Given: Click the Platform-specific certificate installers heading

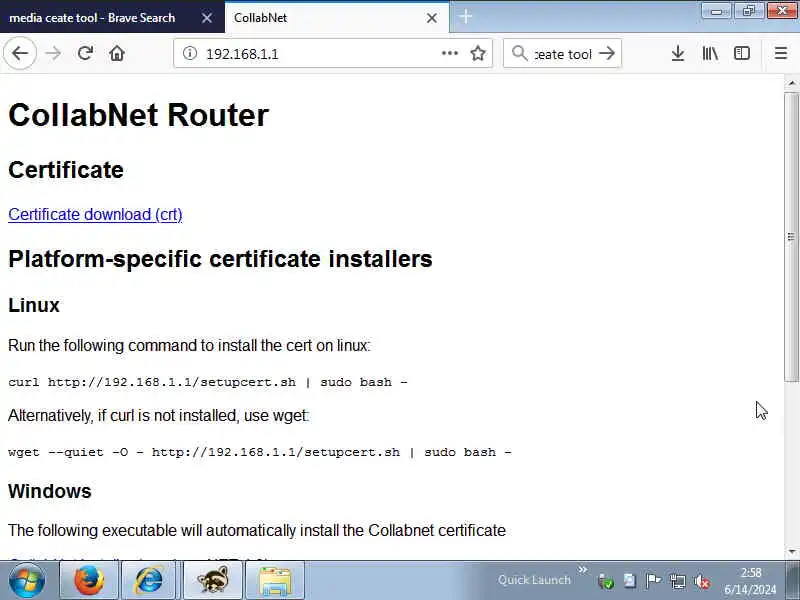Looking at the screenshot, I should (x=220, y=259).
